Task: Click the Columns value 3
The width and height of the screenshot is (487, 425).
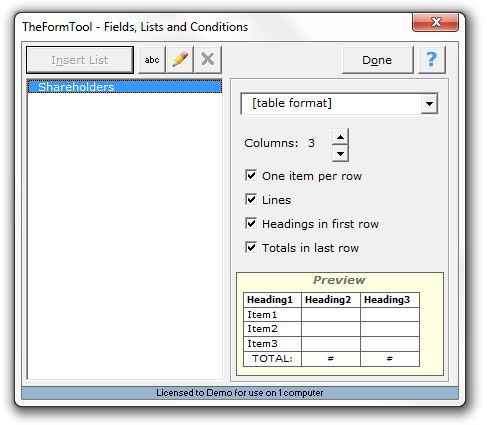Action: (311, 143)
